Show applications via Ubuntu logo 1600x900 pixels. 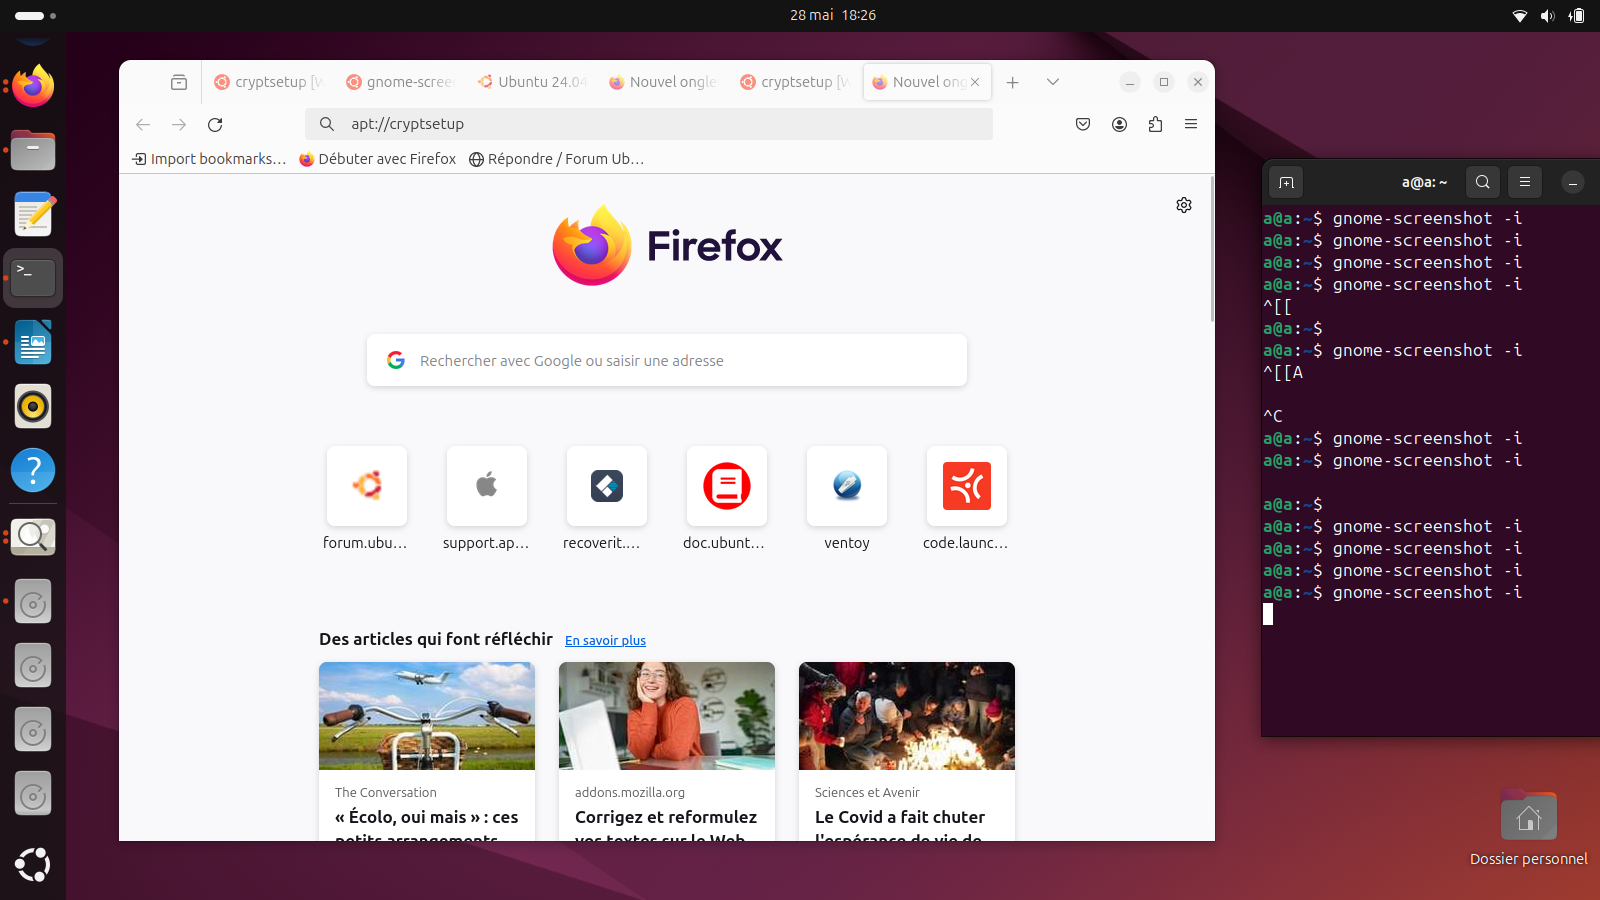pos(33,864)
